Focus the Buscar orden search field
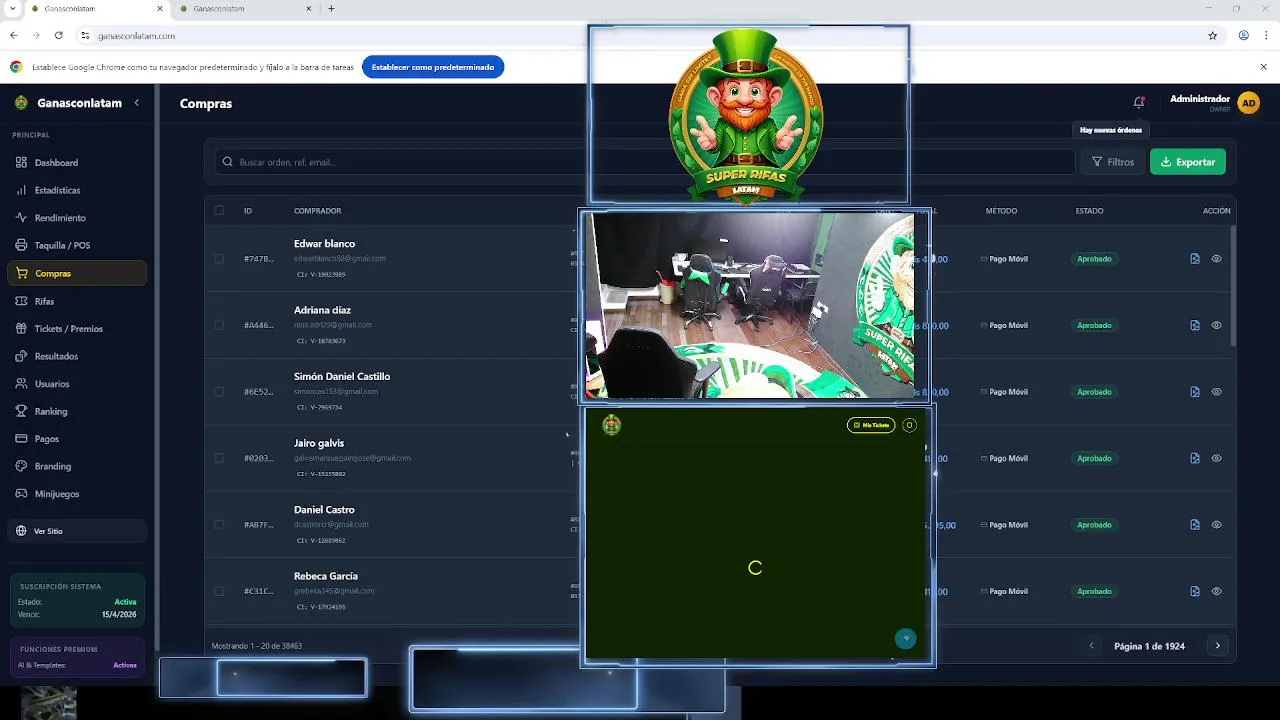This screenshot has height=720, width=1280. (645, 162)
